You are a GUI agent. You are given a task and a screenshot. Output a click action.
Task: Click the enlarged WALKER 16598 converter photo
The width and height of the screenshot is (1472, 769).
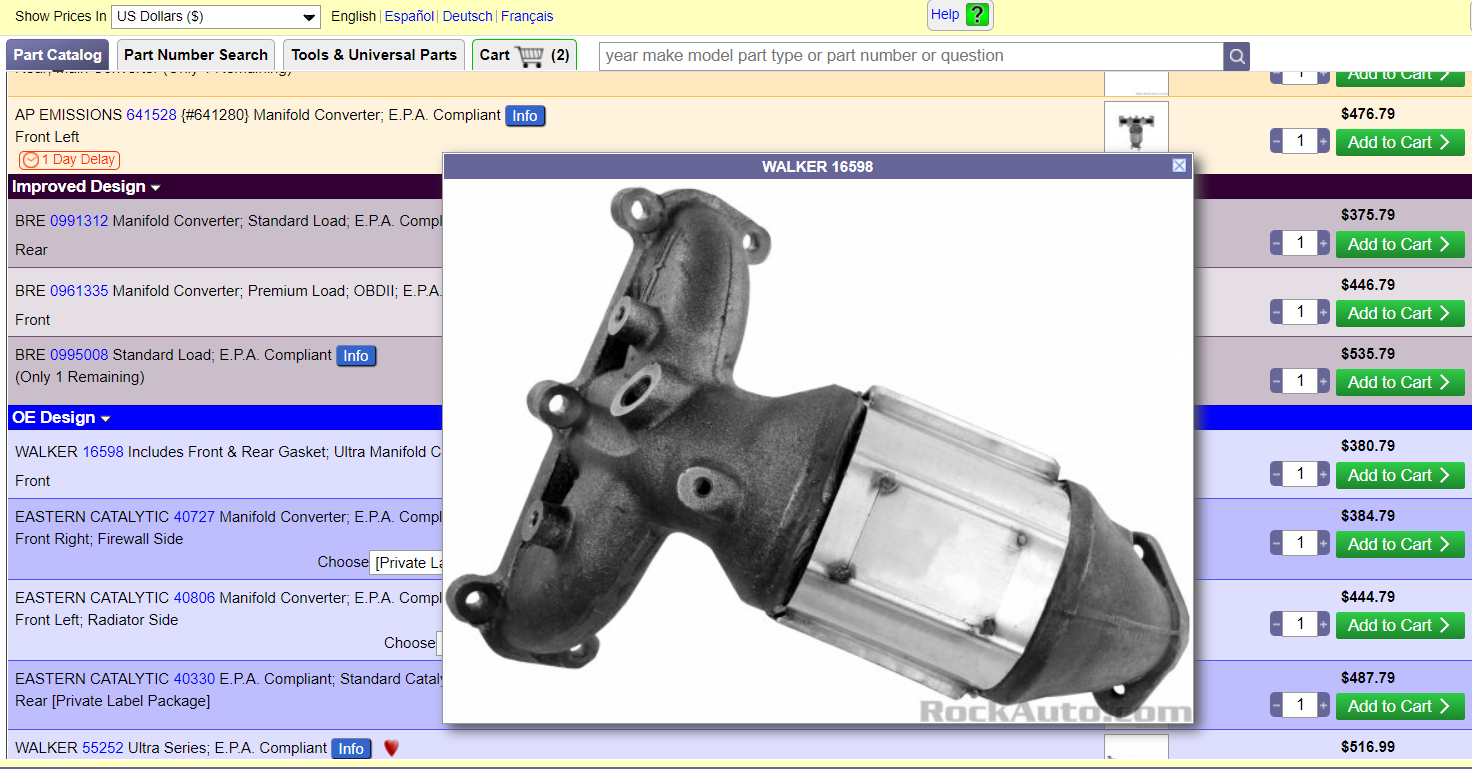(x=818, y=451)
